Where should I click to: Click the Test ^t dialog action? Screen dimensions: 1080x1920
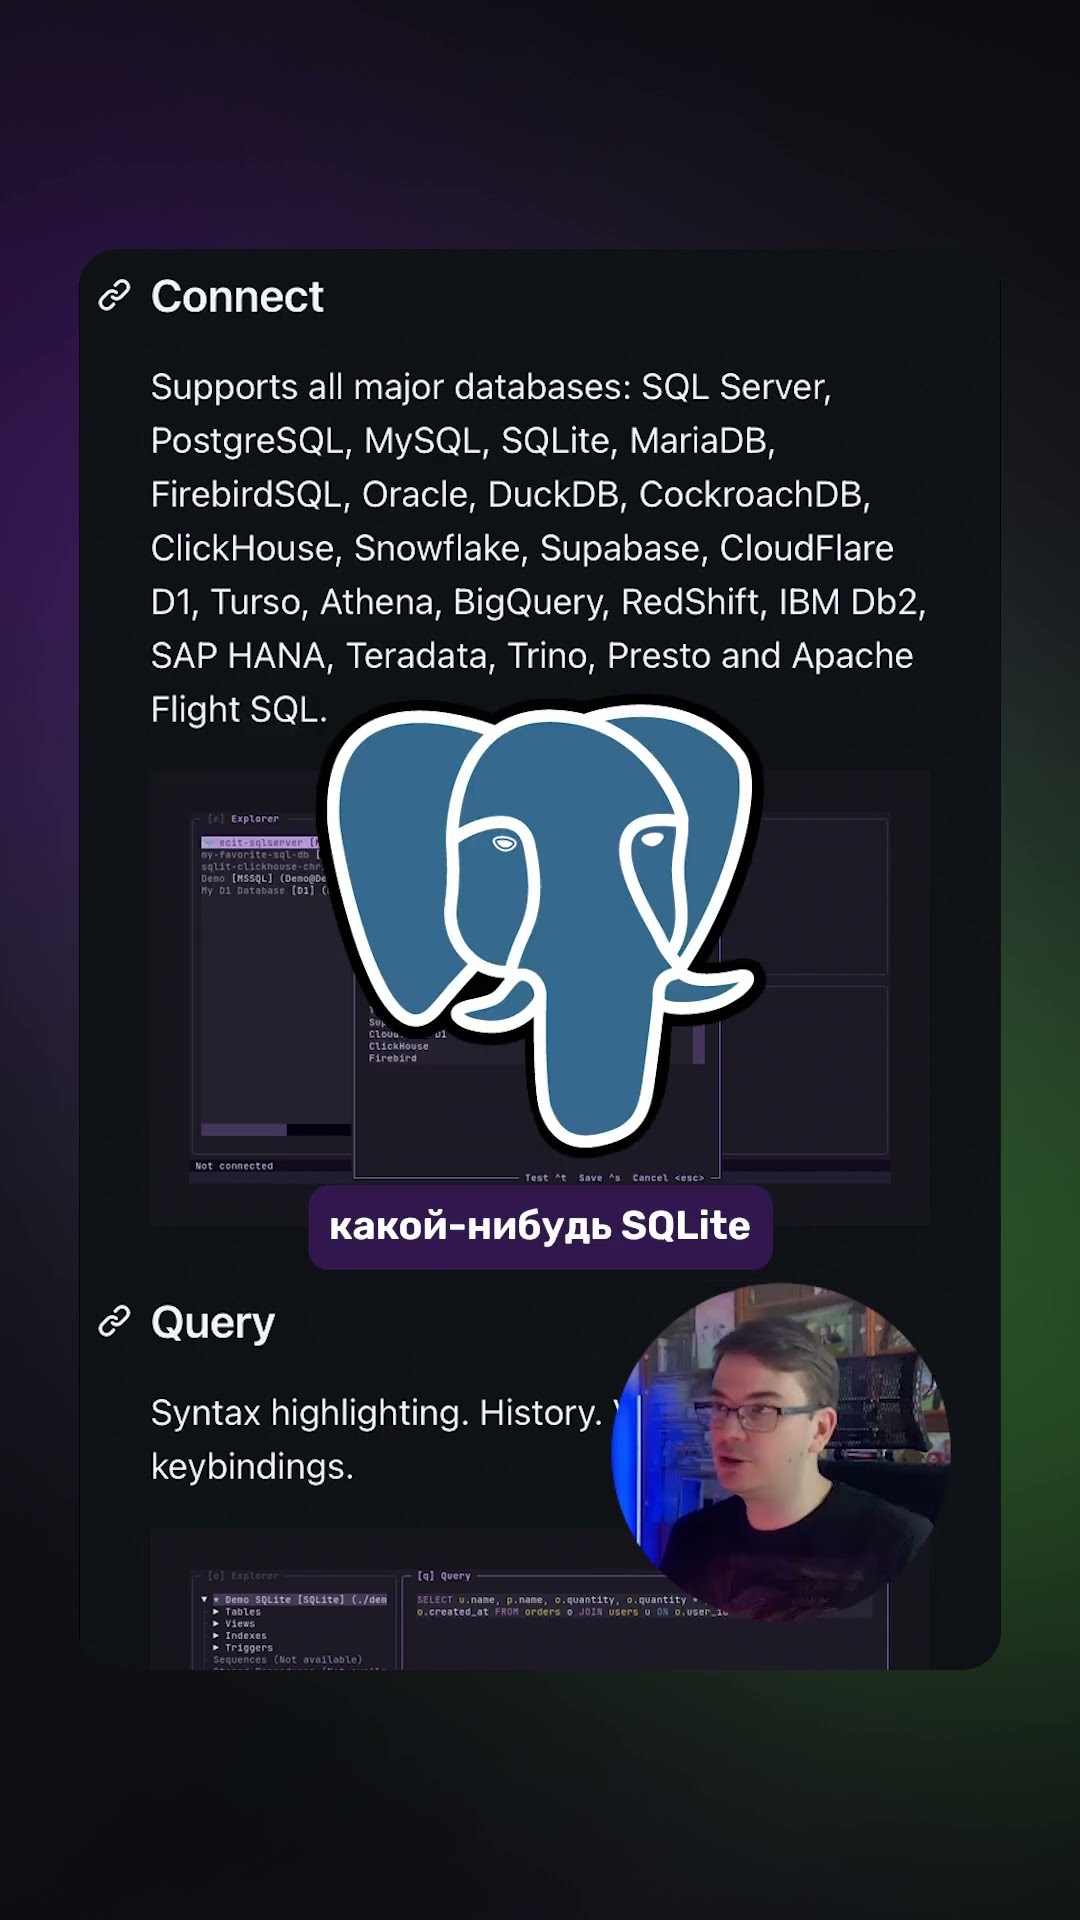click(546, 1178)
